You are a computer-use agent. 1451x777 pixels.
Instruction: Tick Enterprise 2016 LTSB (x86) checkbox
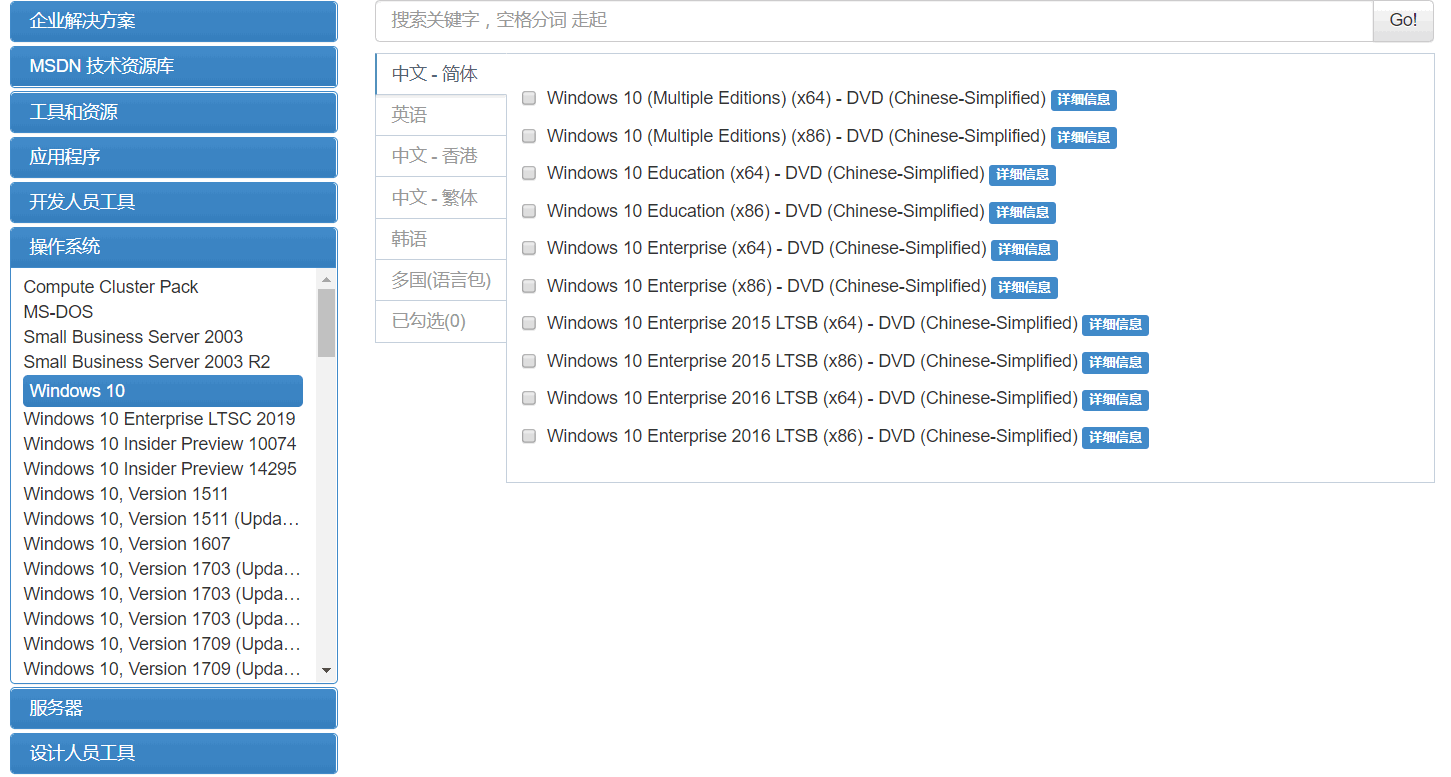529,436
